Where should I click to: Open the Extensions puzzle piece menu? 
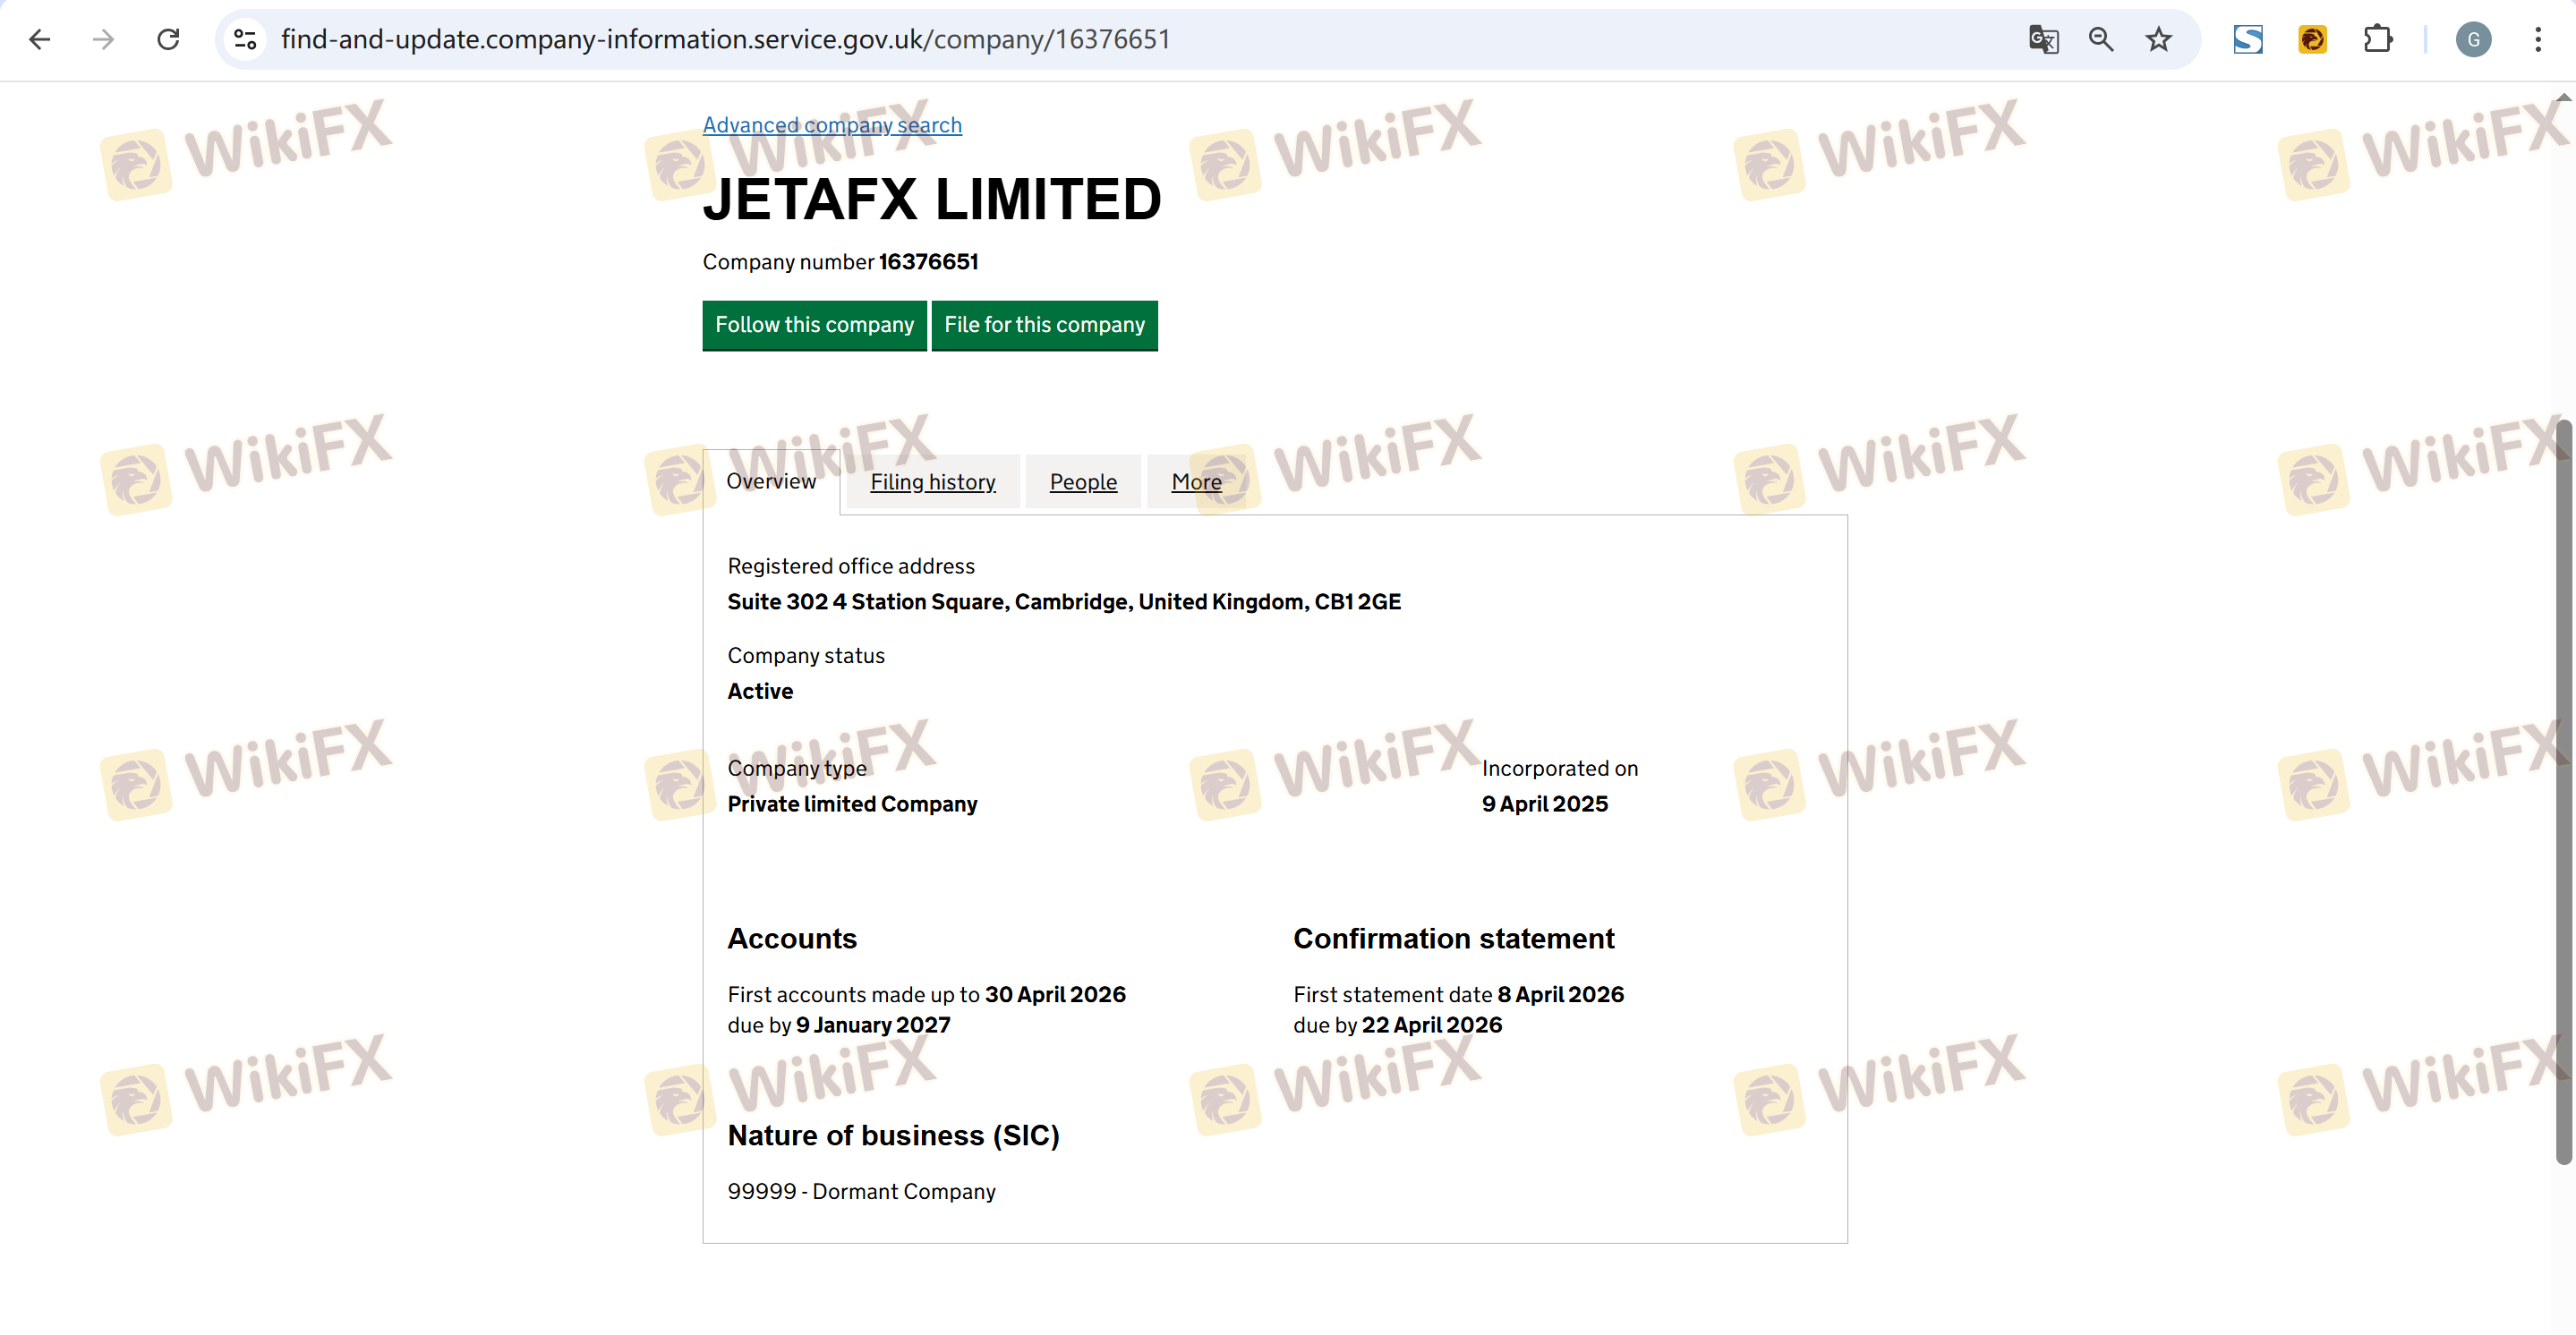(x=2378, y=39)
